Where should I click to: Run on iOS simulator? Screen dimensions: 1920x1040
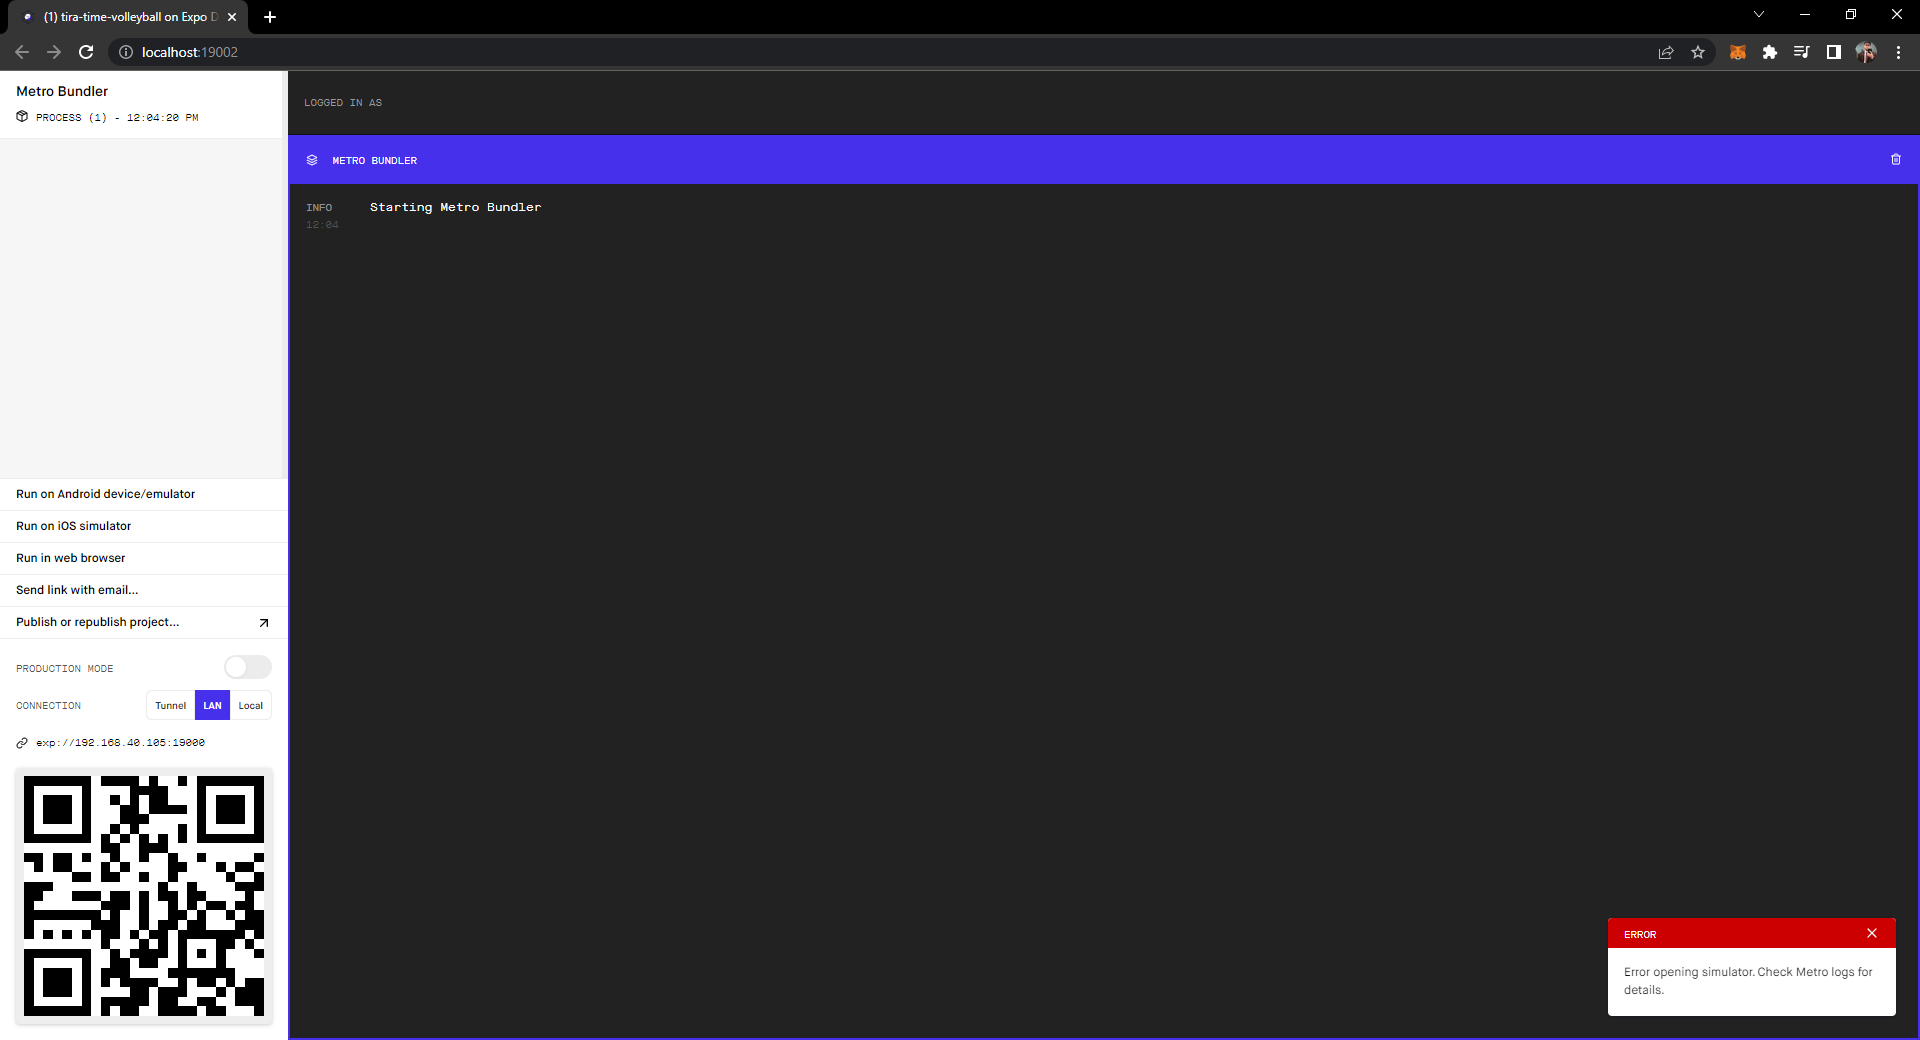(x=144, y=526)
